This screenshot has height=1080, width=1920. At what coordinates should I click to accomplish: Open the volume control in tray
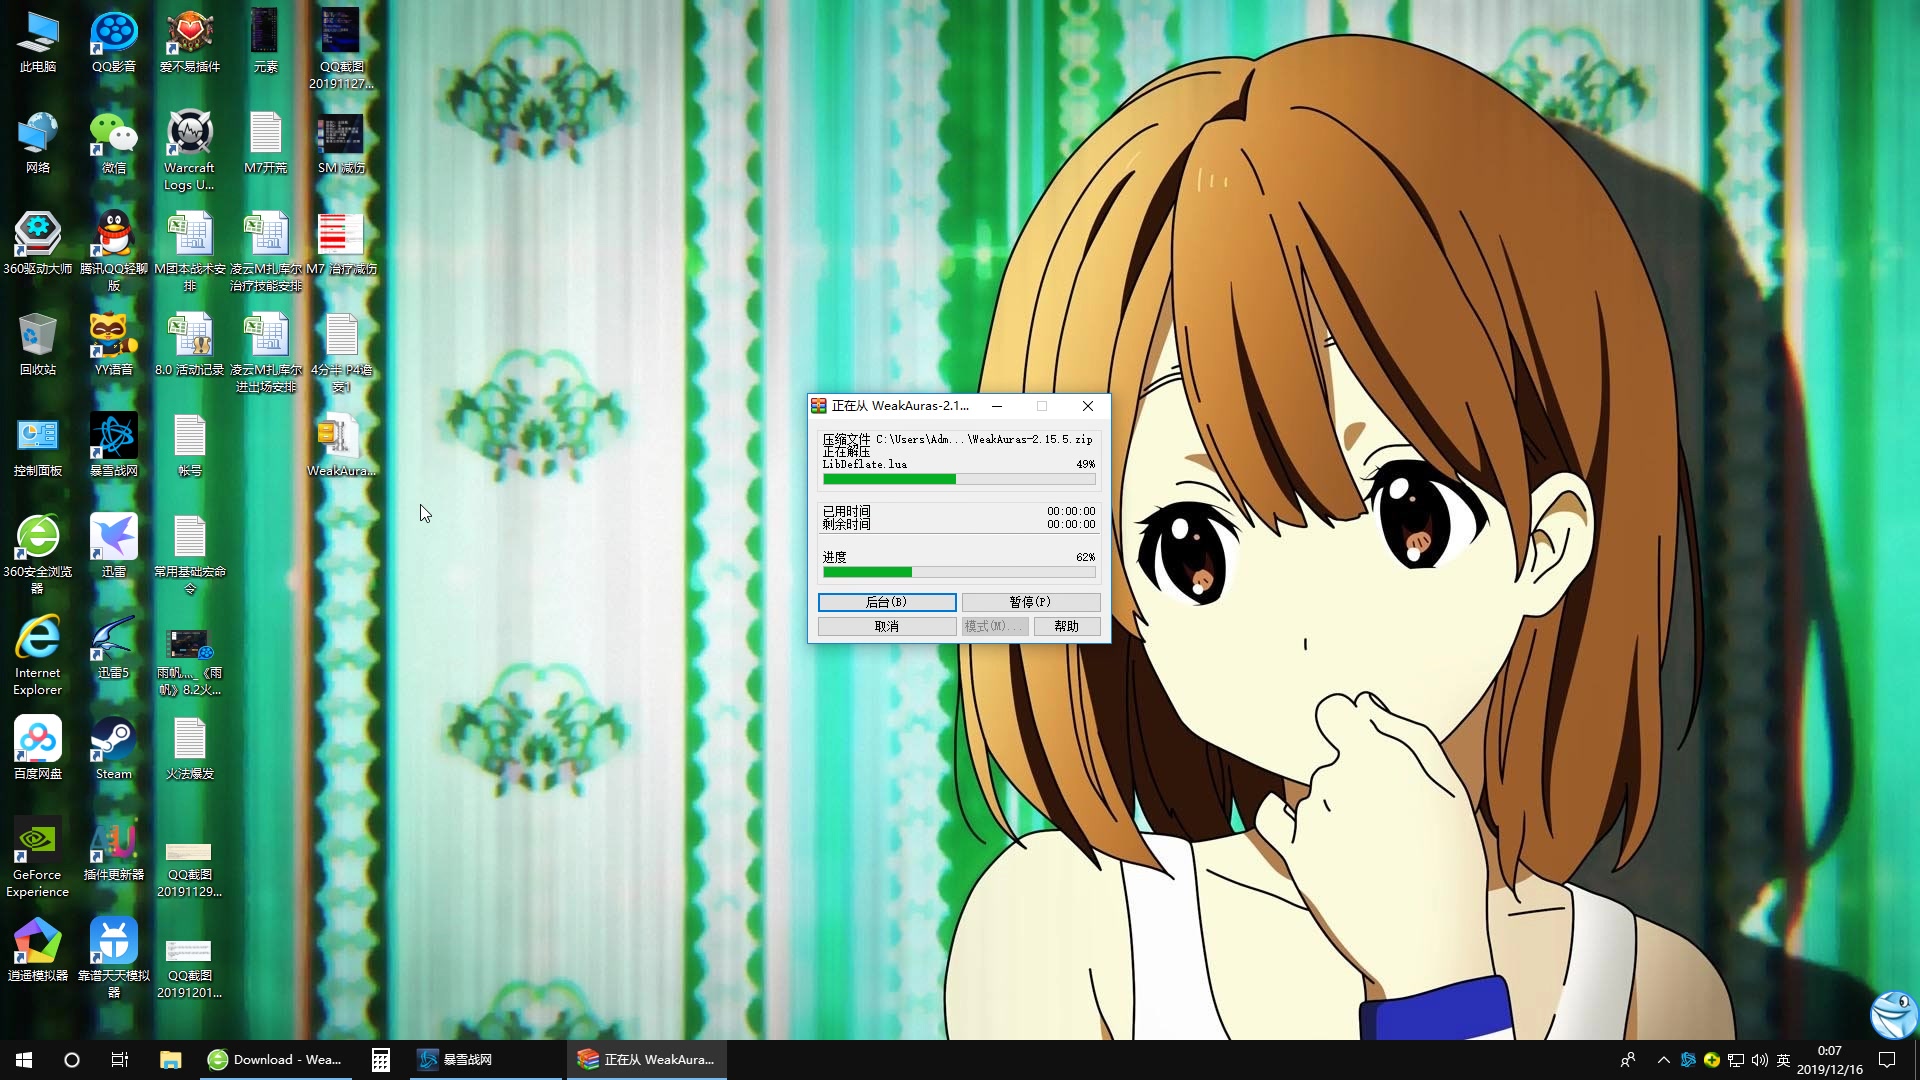point(1760,1060)
